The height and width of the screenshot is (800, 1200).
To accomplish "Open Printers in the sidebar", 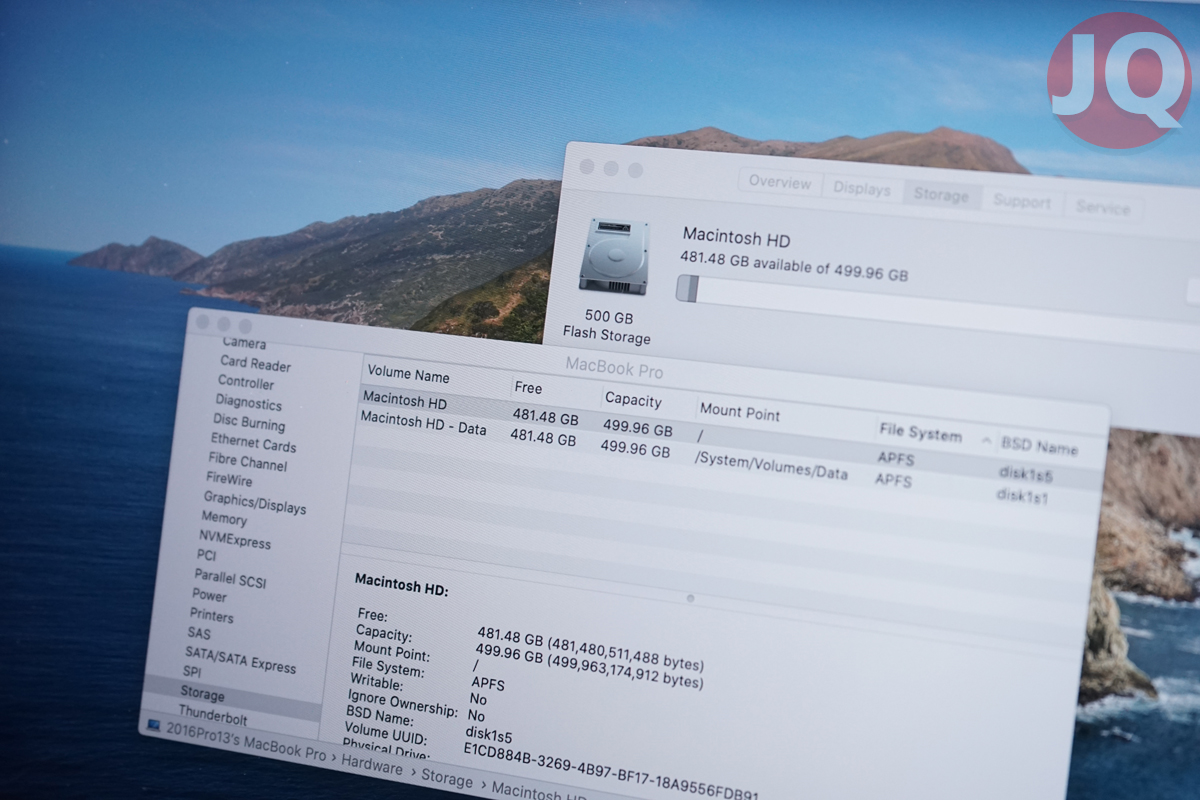I will click(212, 614).
